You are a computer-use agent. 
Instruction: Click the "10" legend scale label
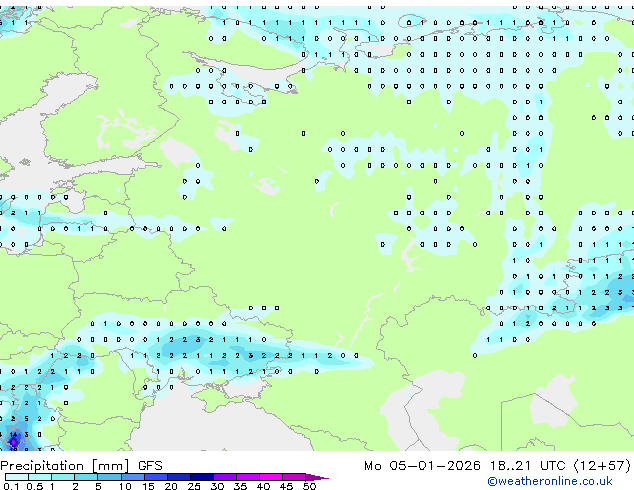[125, 486]
